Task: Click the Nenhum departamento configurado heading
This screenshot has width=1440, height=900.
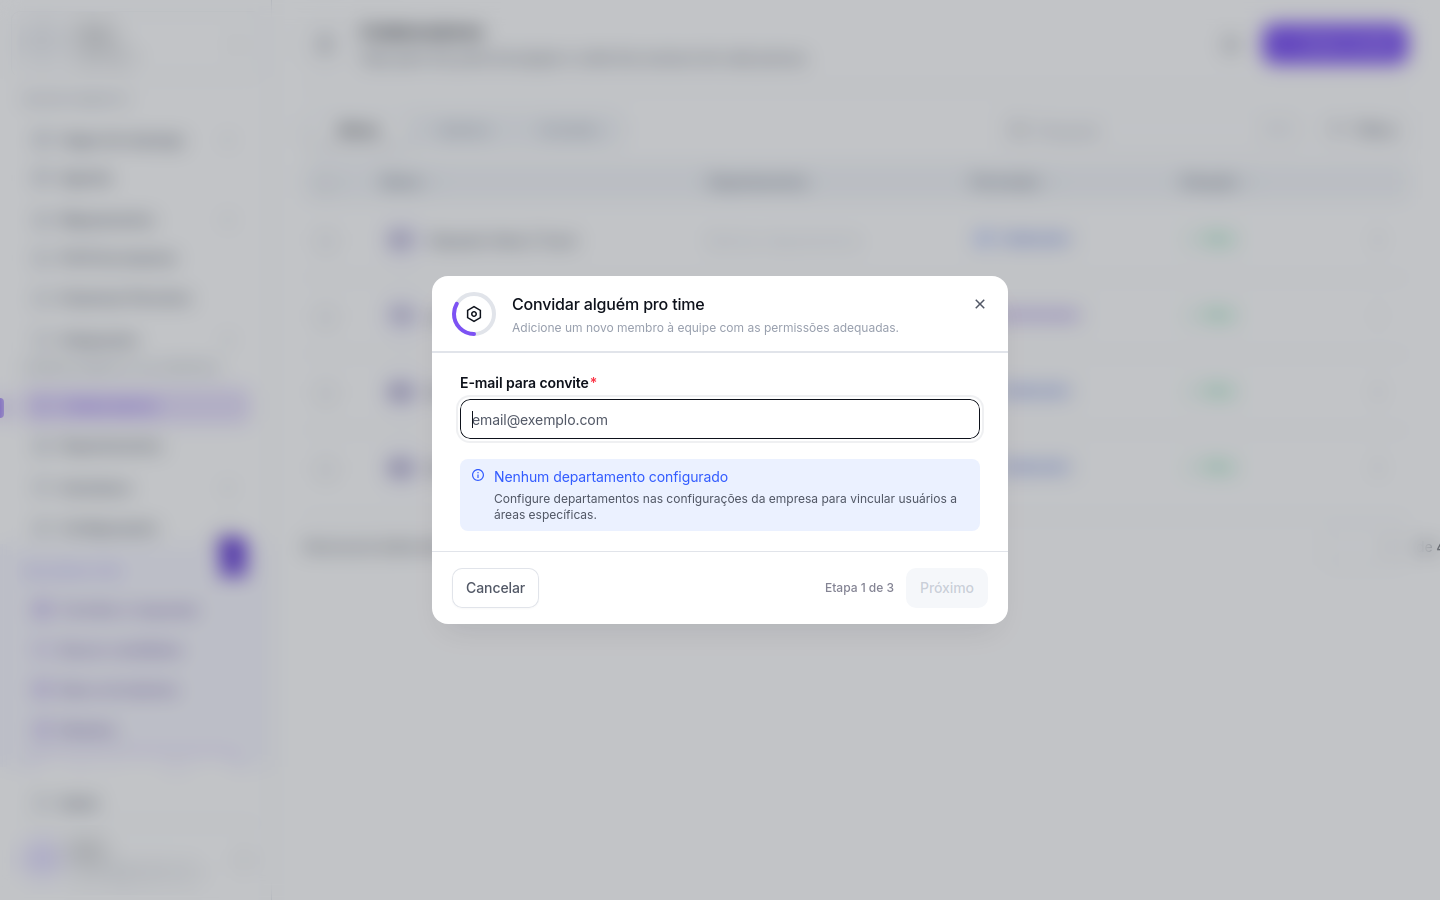Action: coord(611,477)
